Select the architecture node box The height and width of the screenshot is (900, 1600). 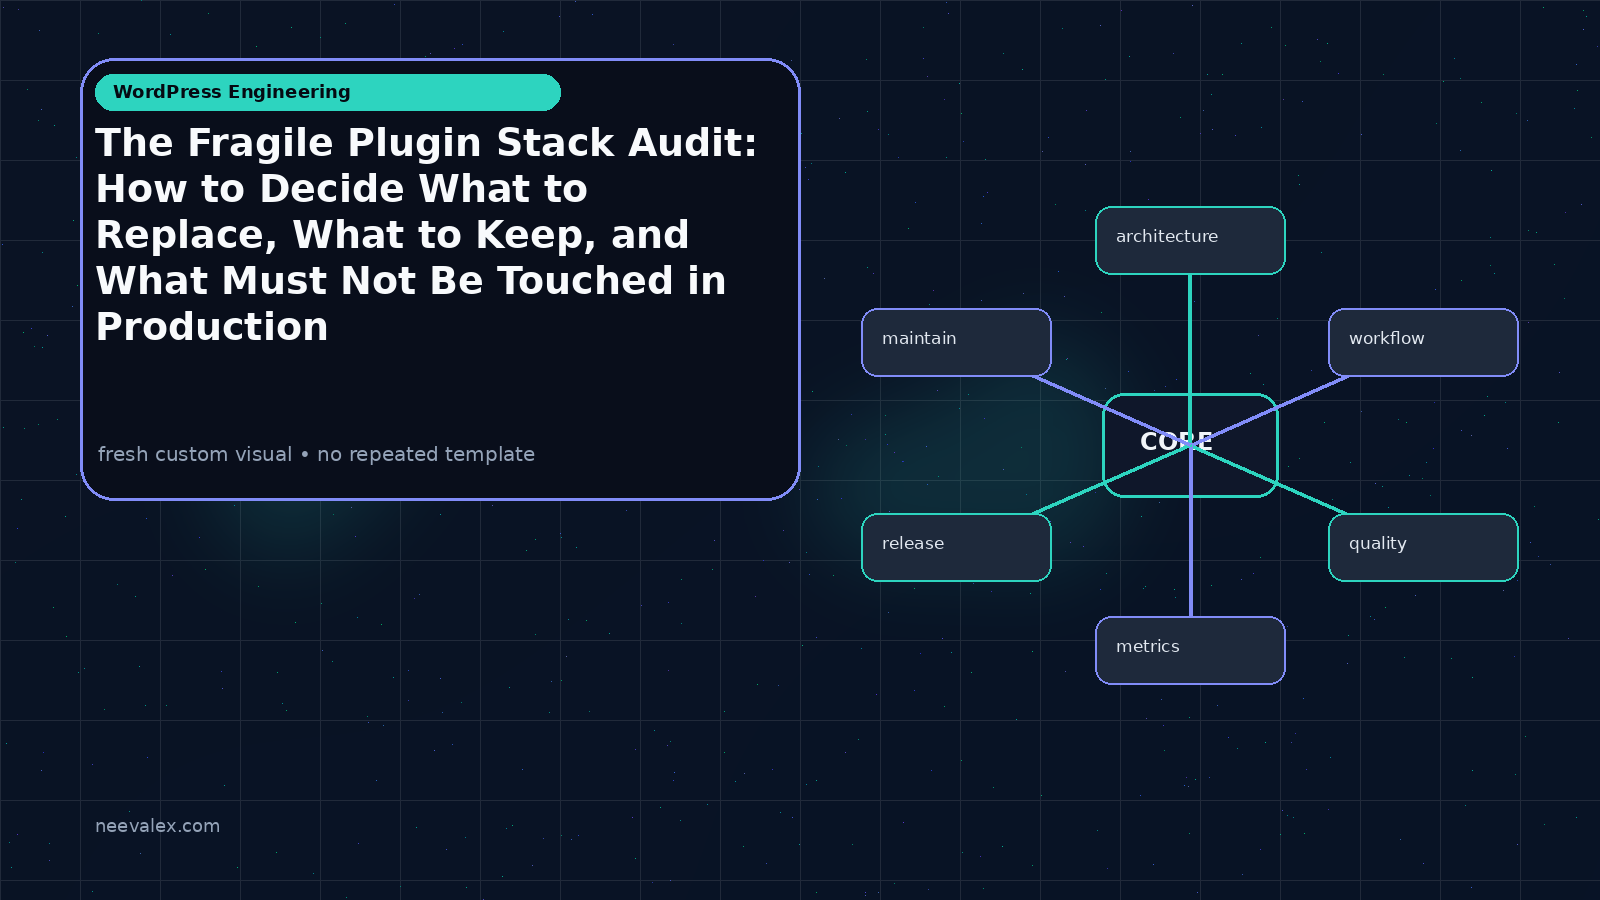tap(1190, 240)
